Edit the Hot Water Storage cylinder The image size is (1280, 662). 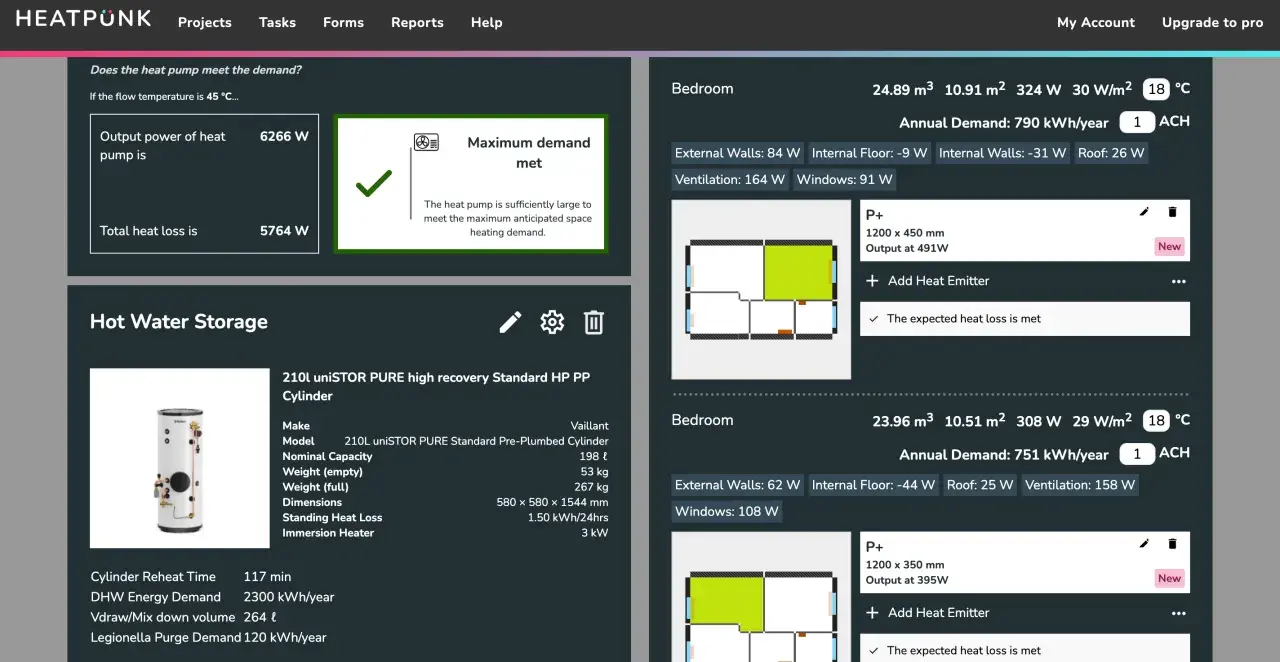[510, 322]
